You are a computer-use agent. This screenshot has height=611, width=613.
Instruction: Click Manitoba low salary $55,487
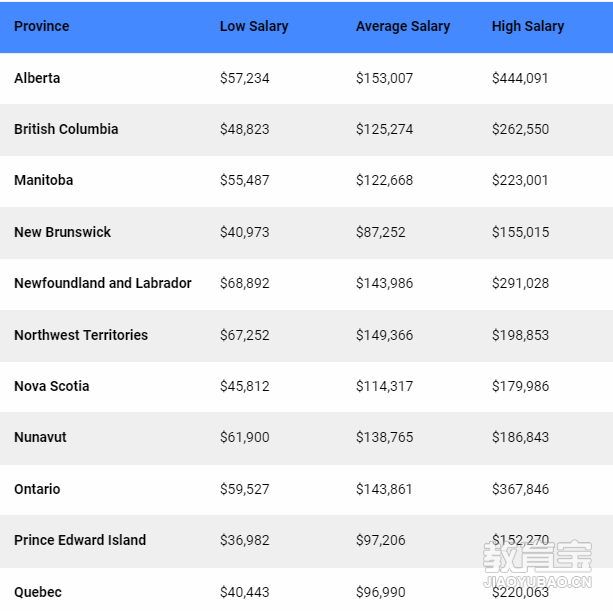click(244, 180)
